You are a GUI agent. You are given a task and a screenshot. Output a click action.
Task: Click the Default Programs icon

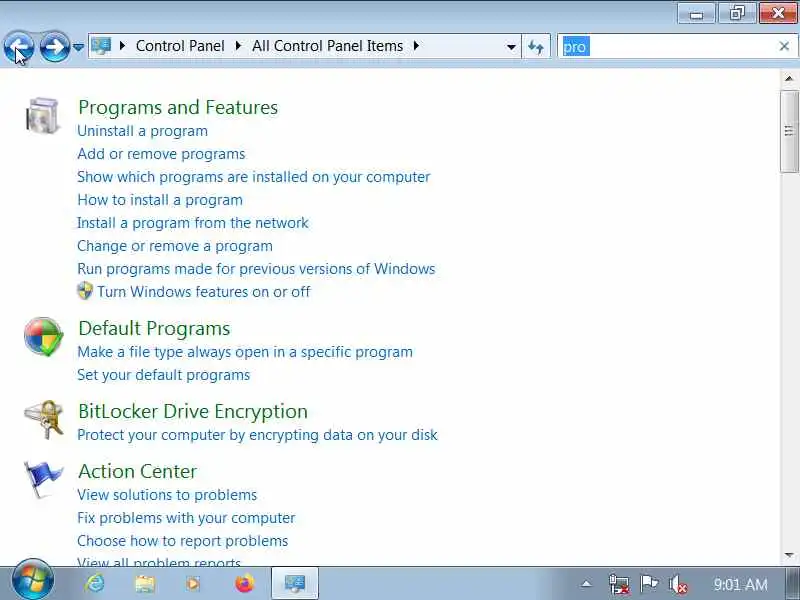(43, 337)
